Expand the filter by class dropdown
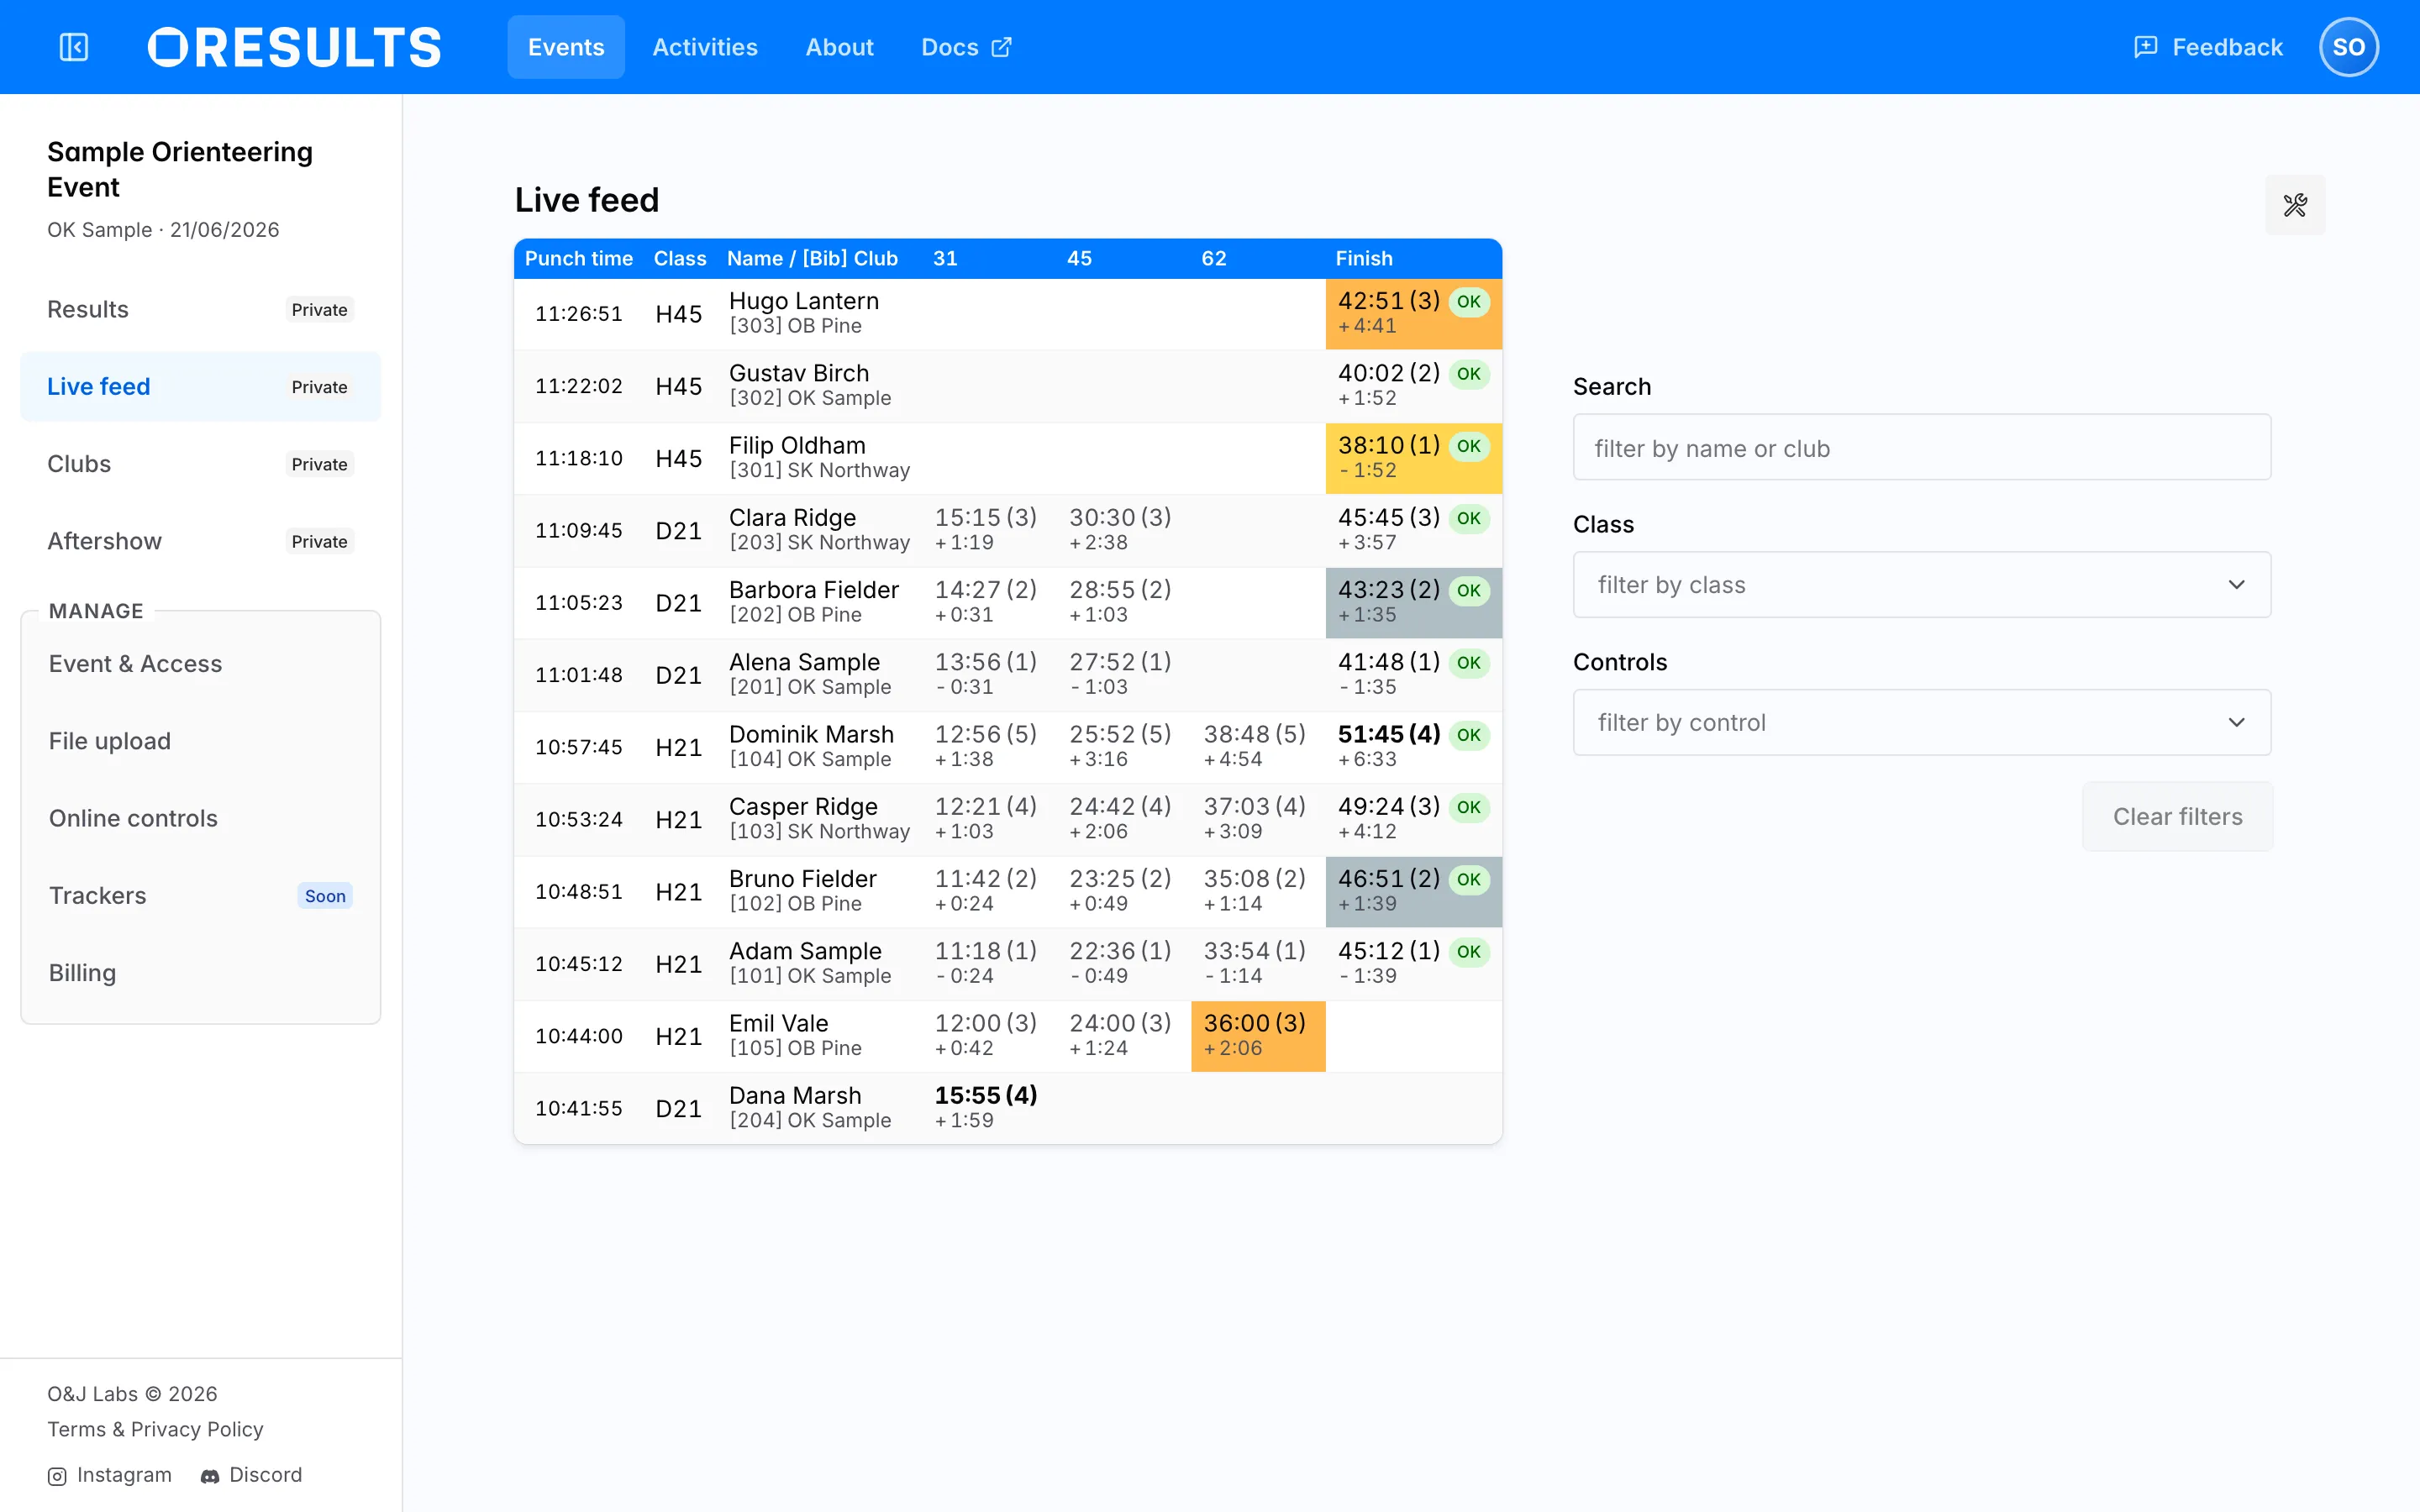 click(x=1921, y=585)
